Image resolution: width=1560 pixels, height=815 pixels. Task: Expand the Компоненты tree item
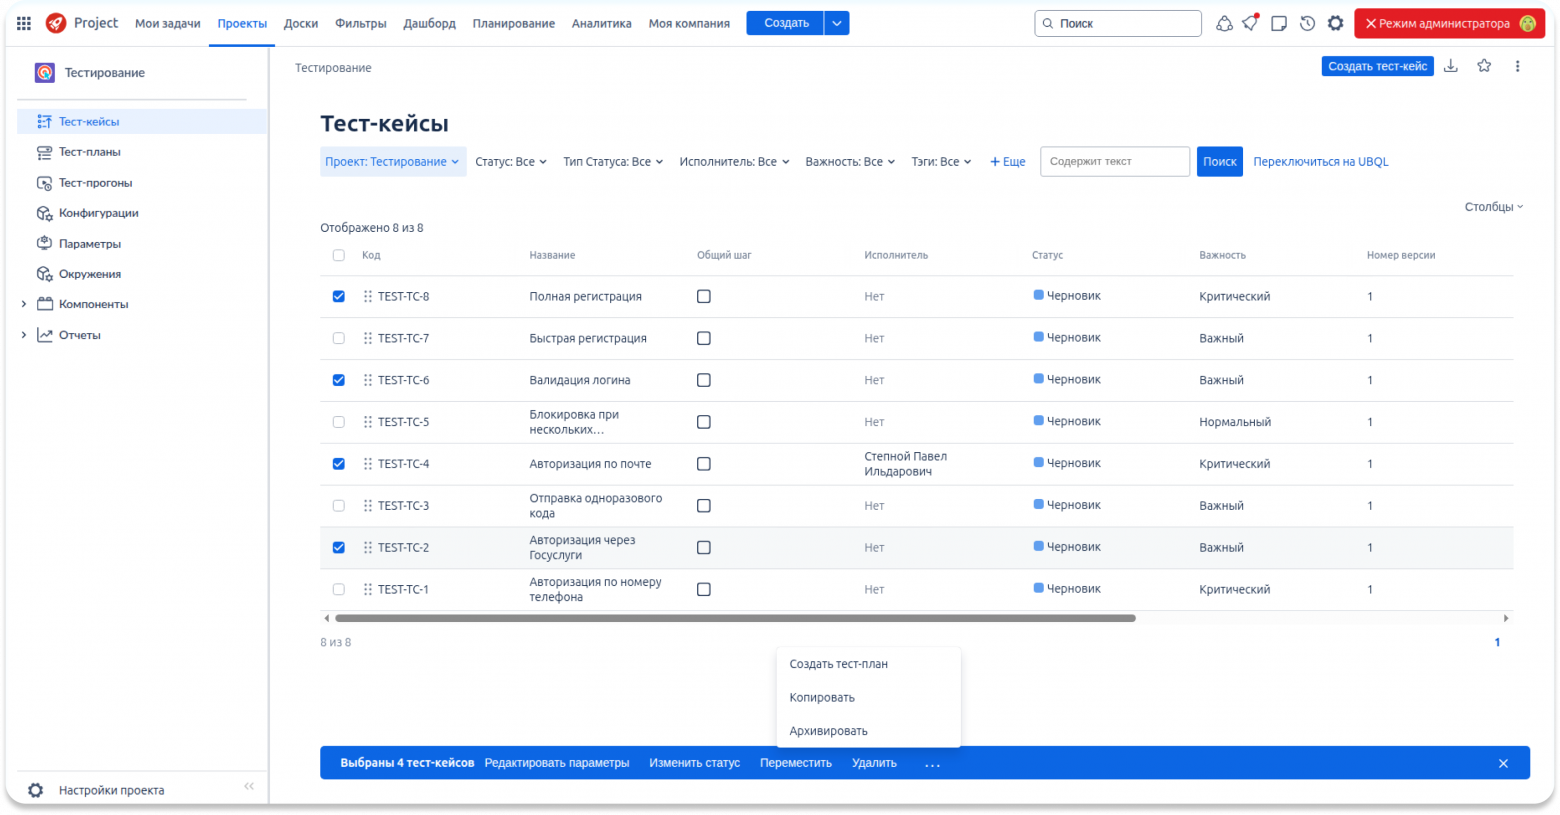point(24,304)
